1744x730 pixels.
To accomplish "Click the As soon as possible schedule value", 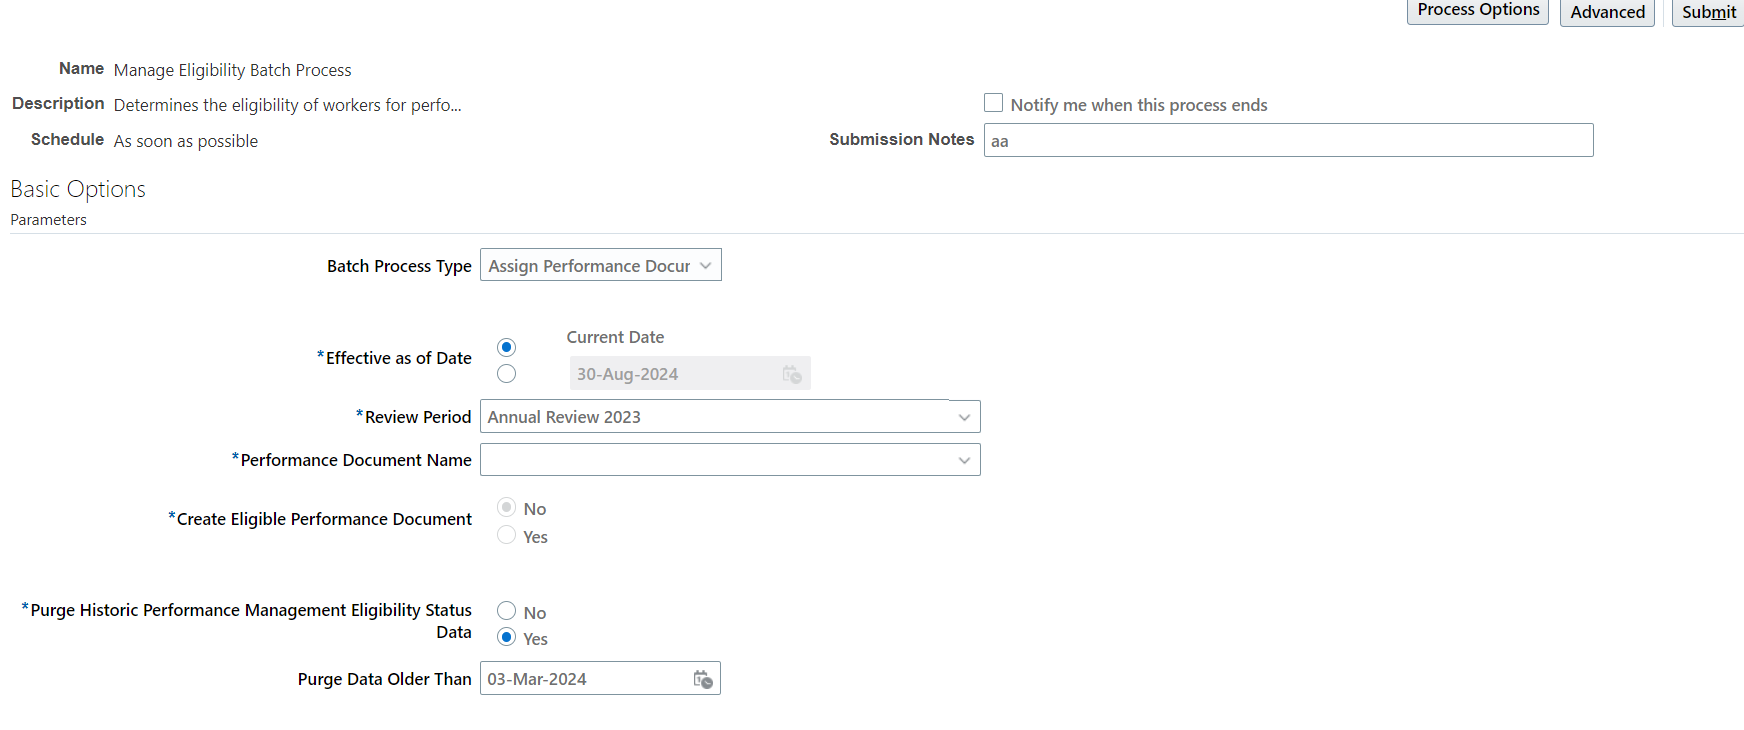I will [186, 141].
